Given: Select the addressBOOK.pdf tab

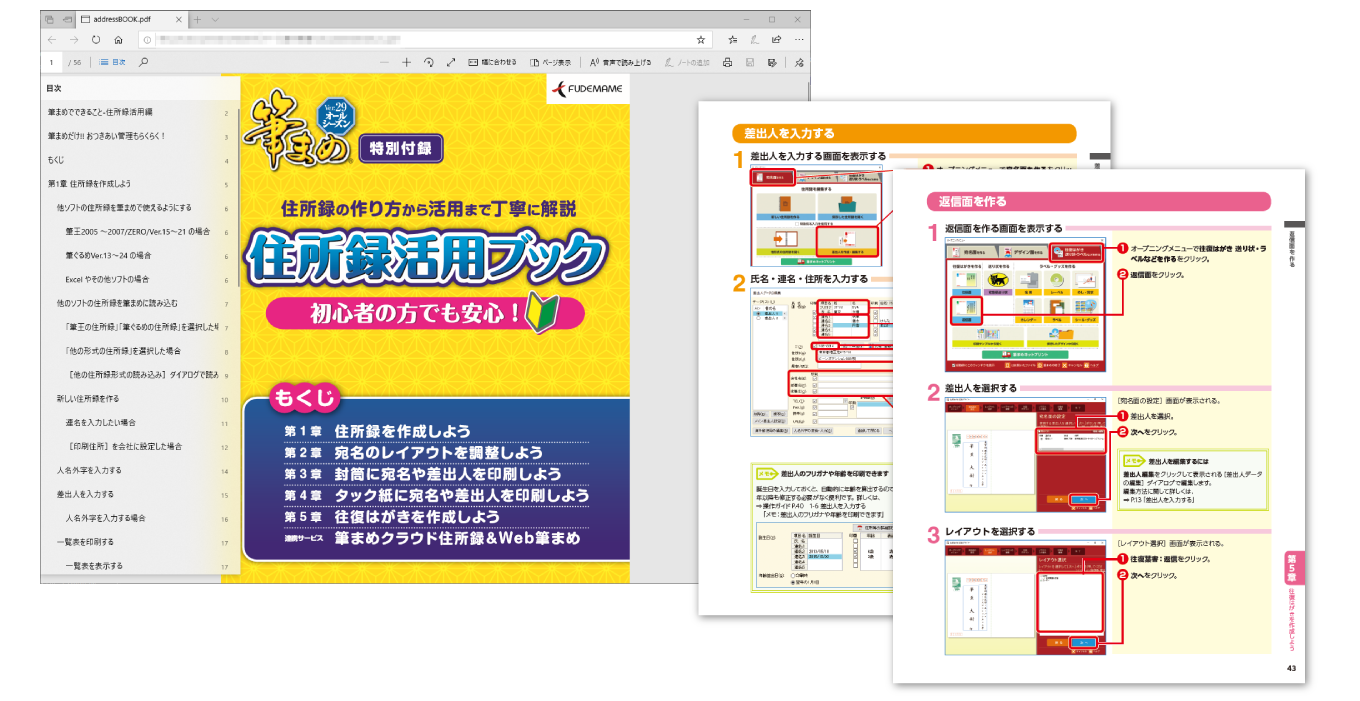Looking at the screenshot, I should [x=133, y=19].
